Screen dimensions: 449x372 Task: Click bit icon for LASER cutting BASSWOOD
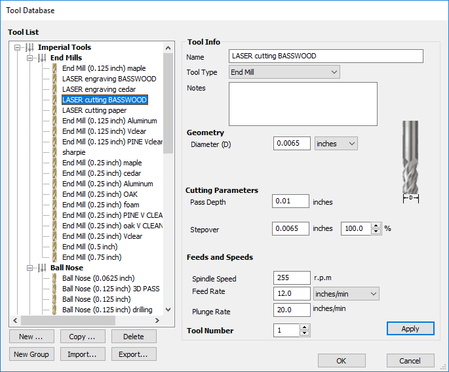click(x=54, y=100)
